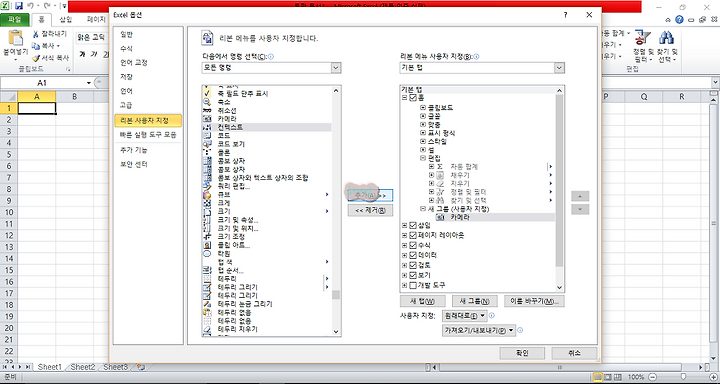Image resolution: width=720 pixels, height=384 pixels.
Task: Click the icon beside 쿼리 편집... command
Action: 207,186
